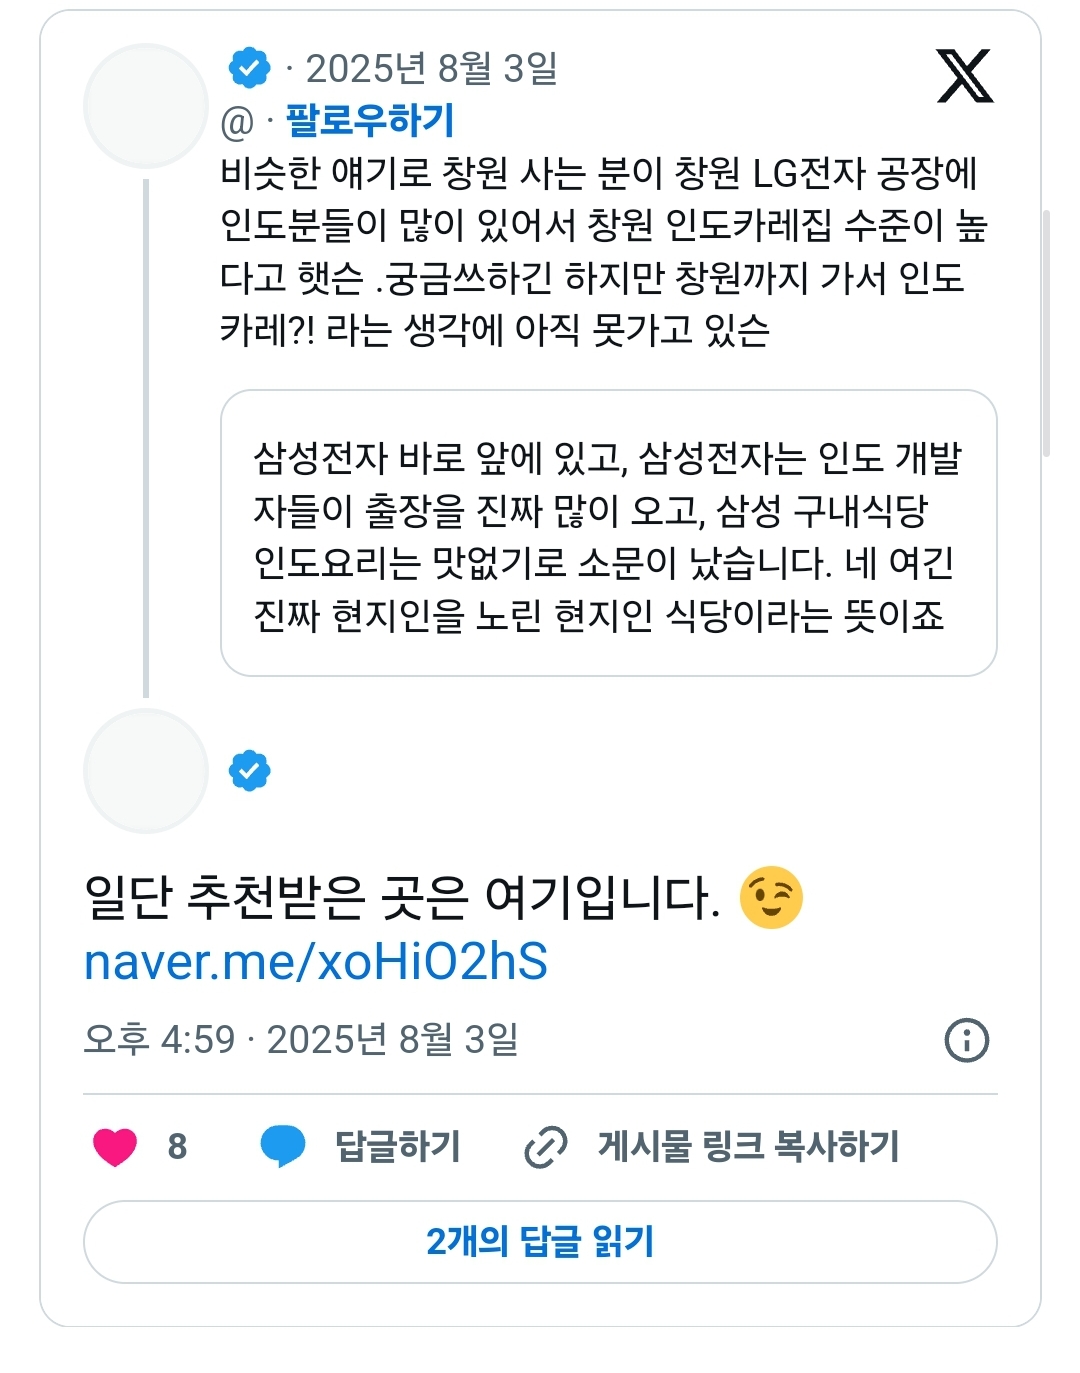Click the chain link copy icon

(x=546, y=1146)
